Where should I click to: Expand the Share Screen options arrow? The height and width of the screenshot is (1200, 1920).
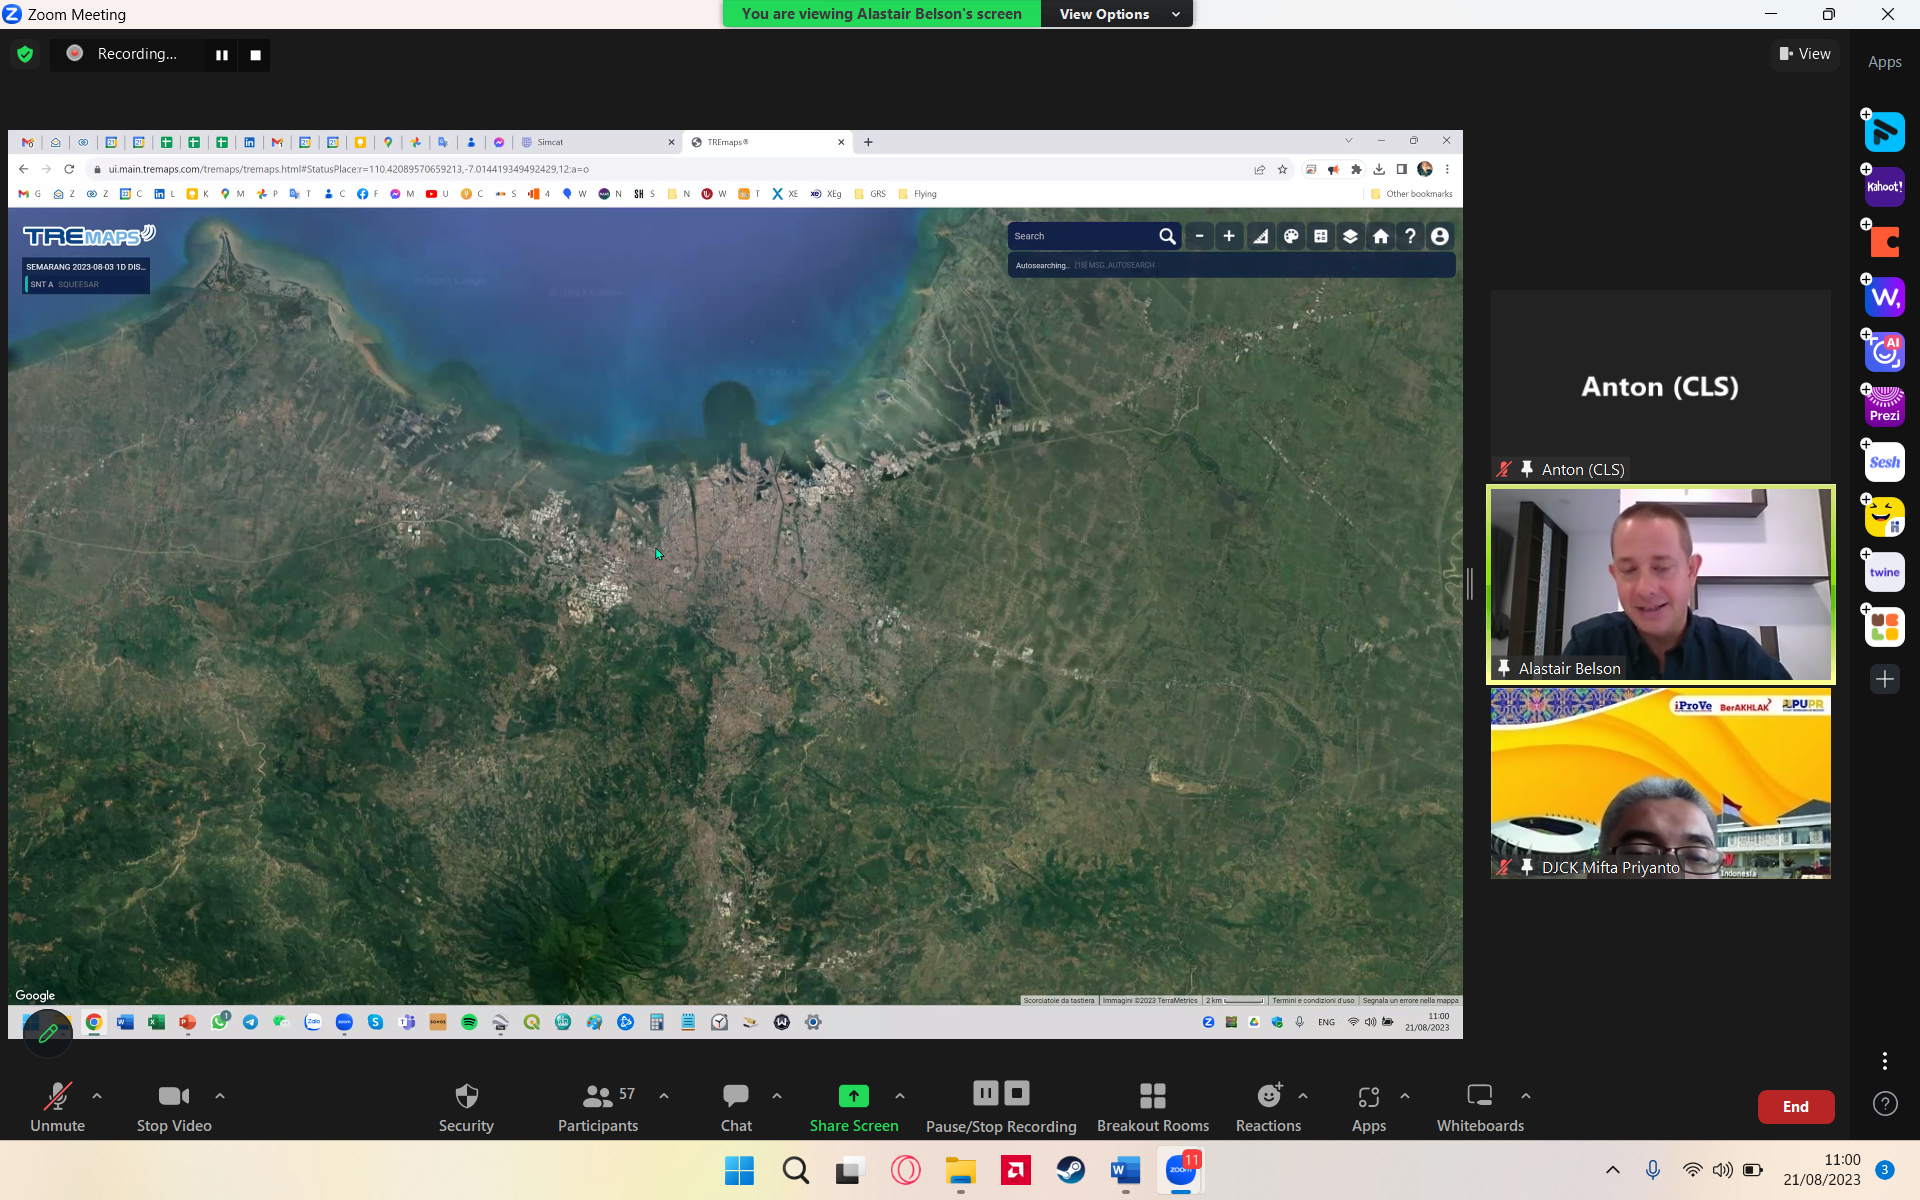[x=897, y=1095]
